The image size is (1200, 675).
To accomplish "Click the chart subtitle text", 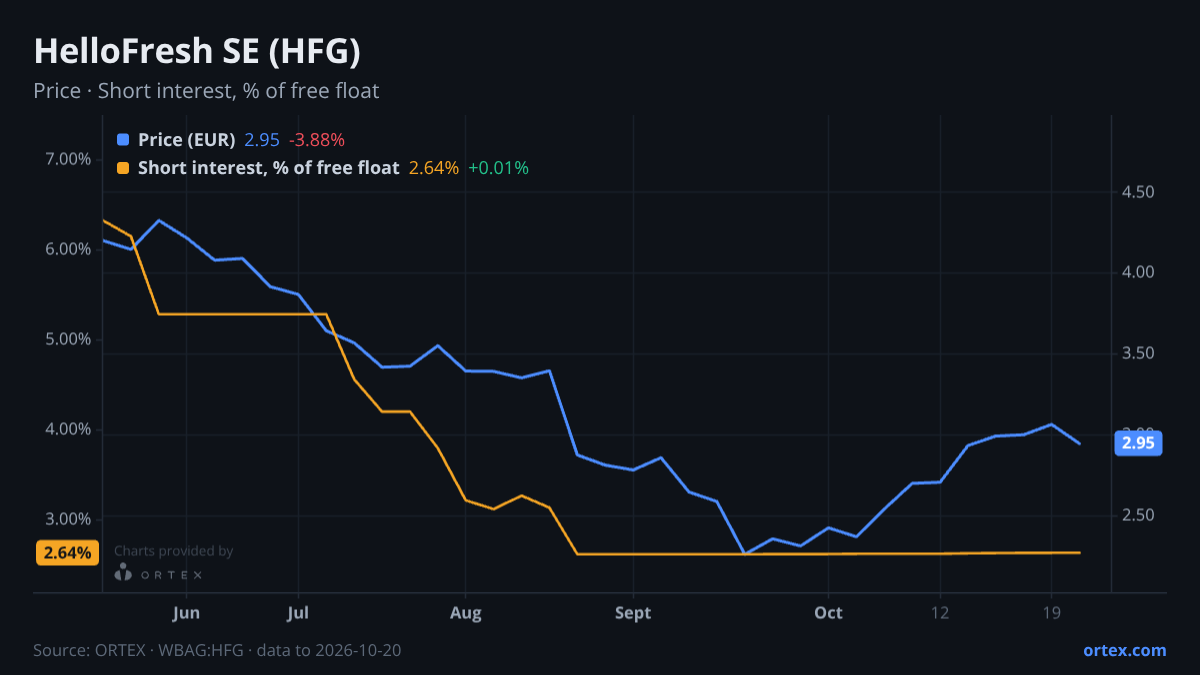I will (206, 91).
